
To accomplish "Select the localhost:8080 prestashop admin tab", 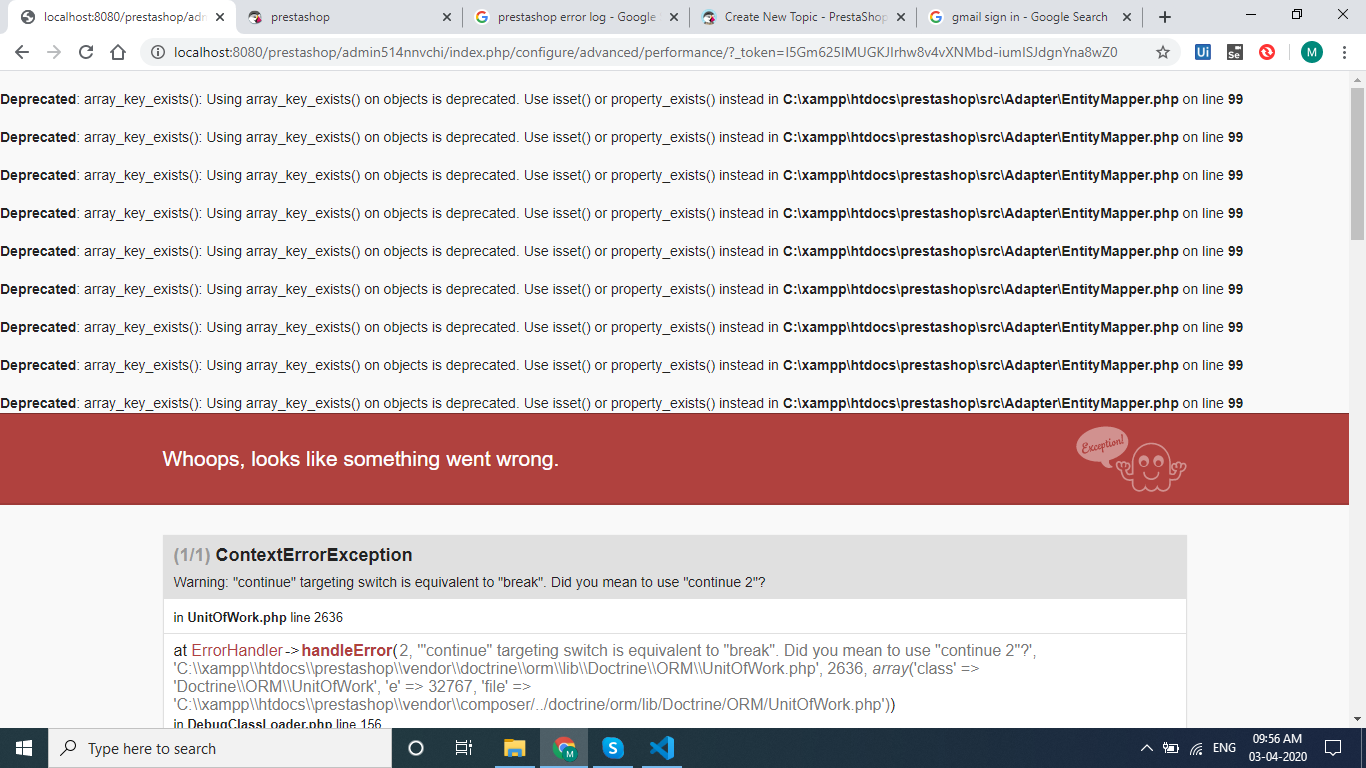I will [x=121, y=17].
